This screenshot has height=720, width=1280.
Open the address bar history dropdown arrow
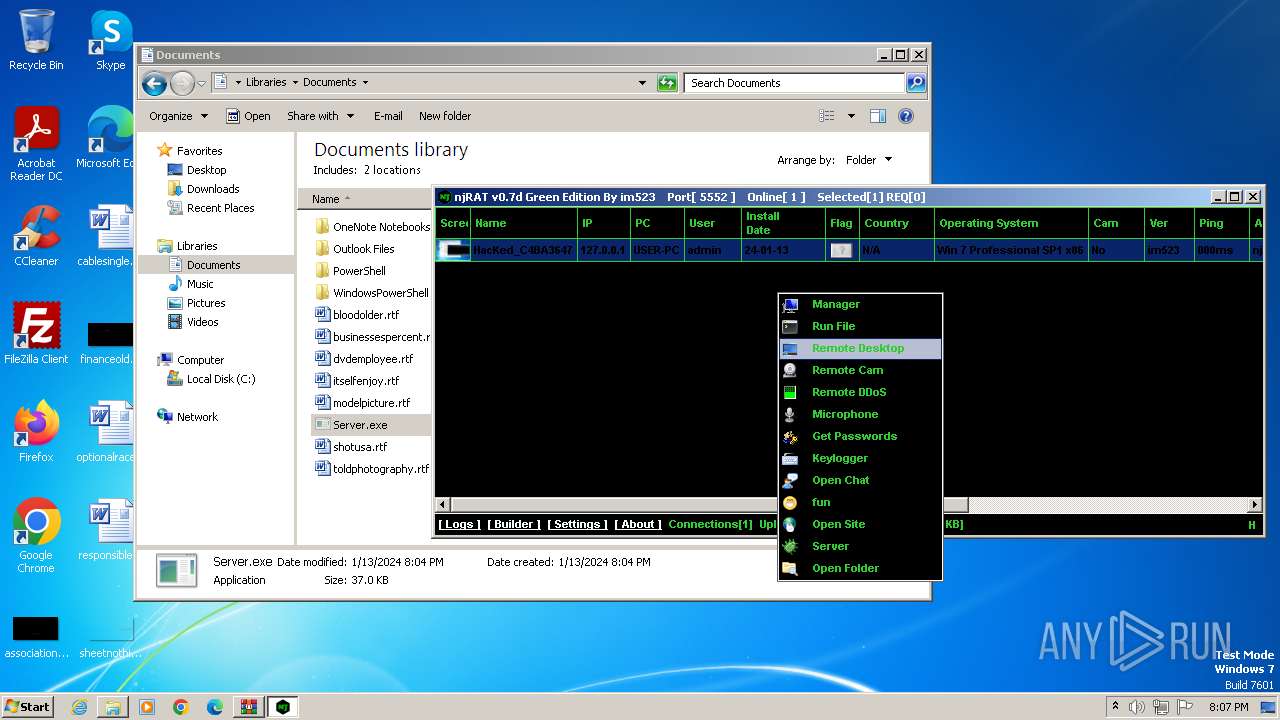642,83
